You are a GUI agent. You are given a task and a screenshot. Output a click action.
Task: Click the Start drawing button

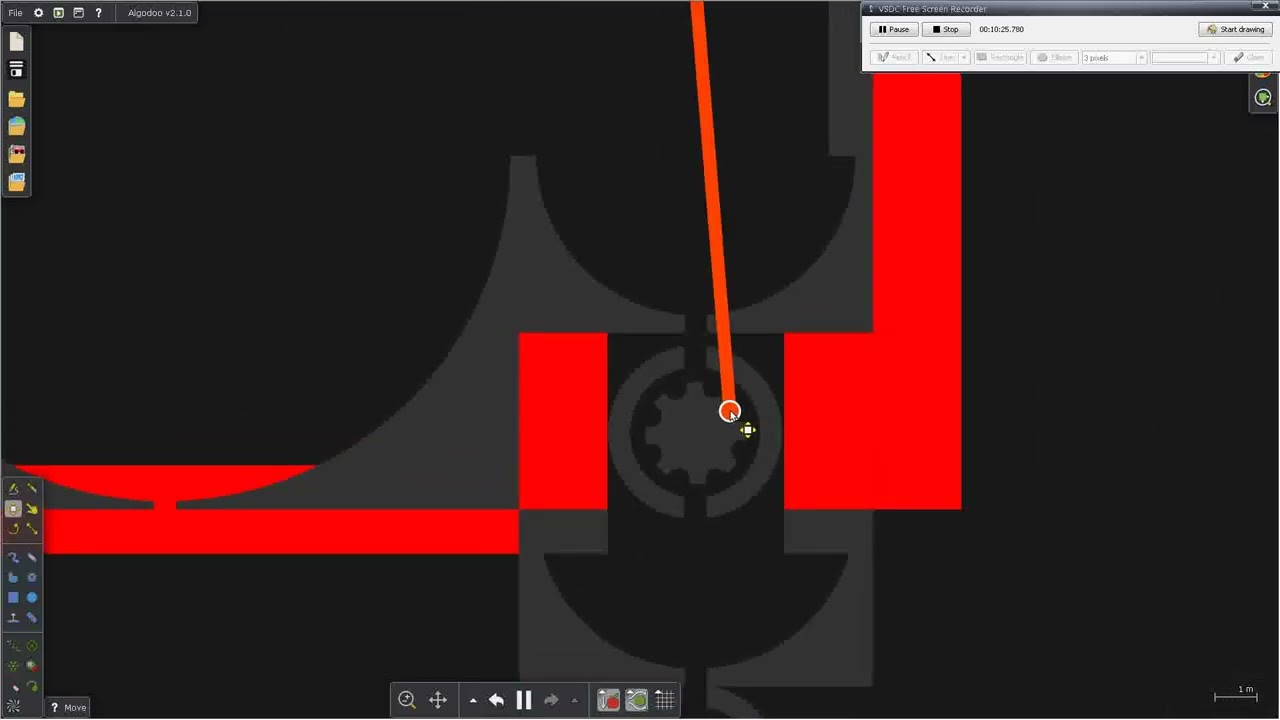1236,29
